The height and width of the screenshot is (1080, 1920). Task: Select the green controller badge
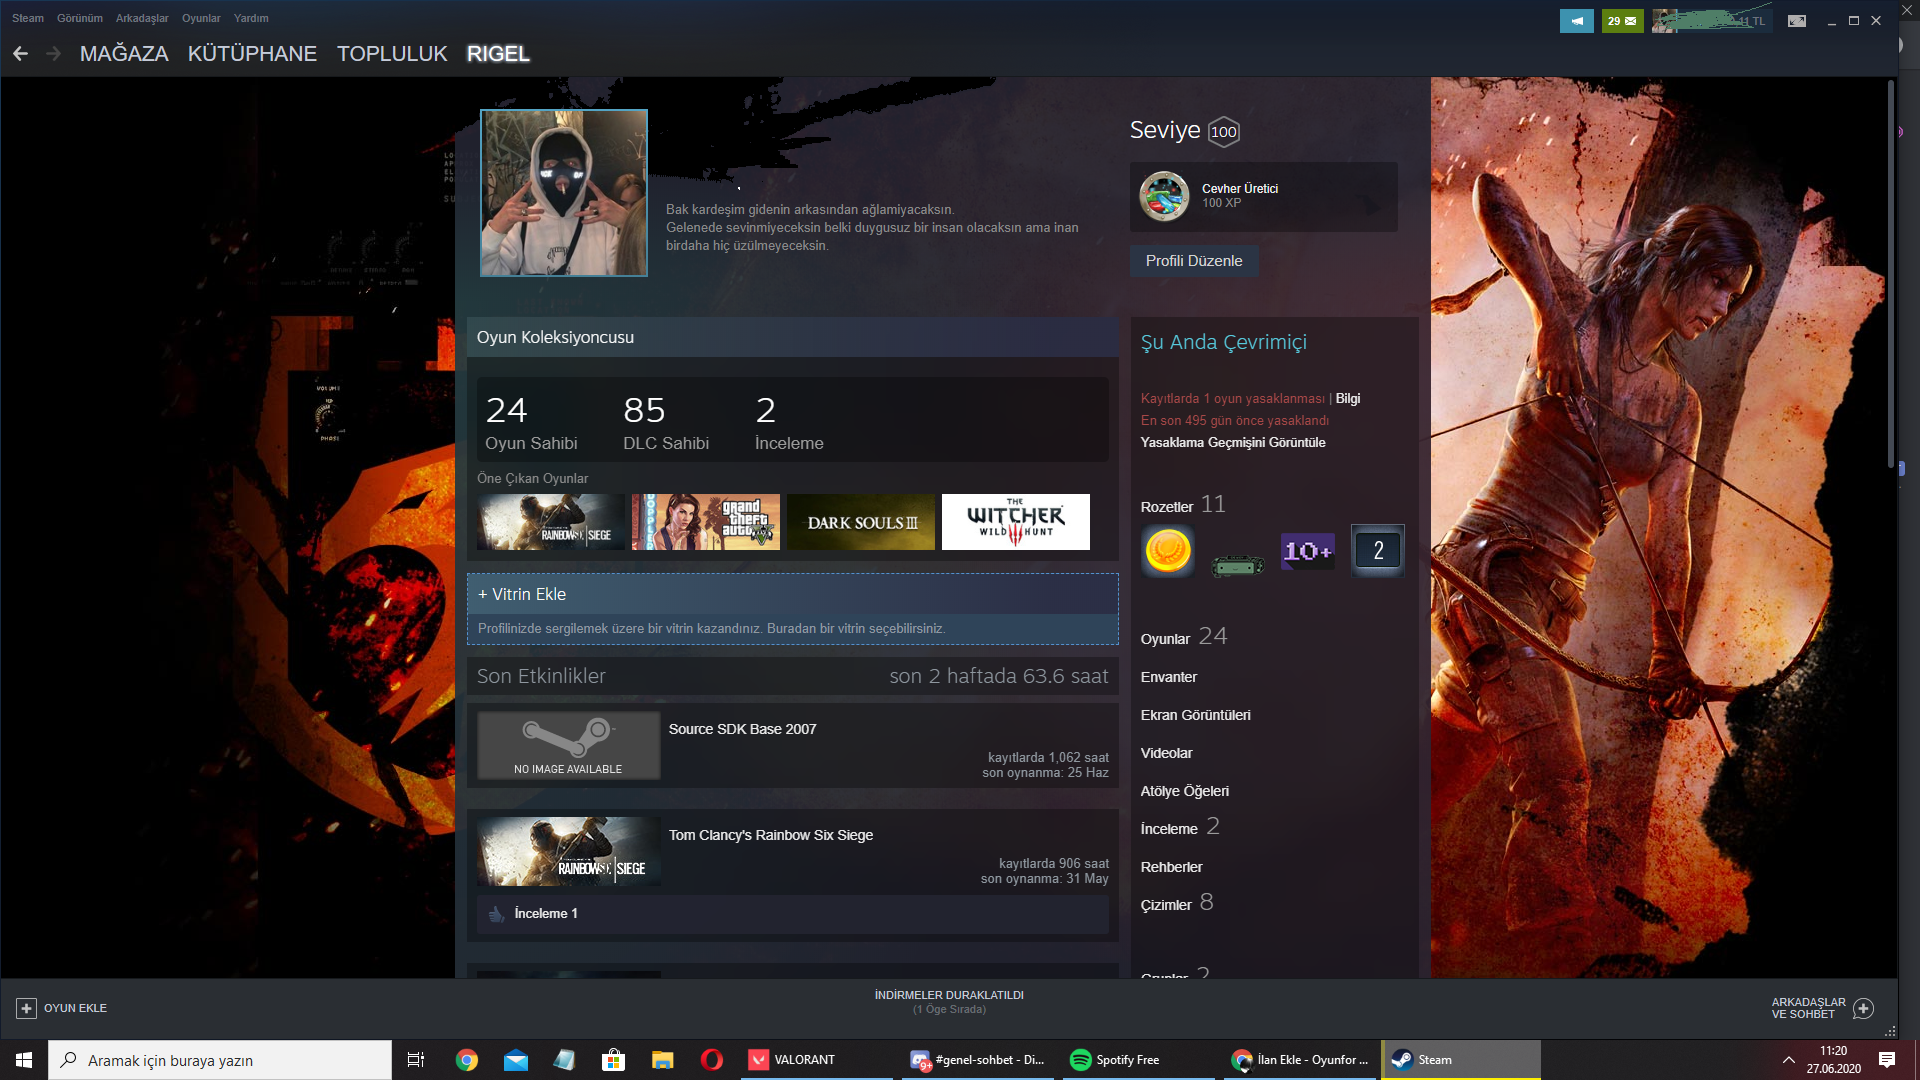coord(1238,566)
